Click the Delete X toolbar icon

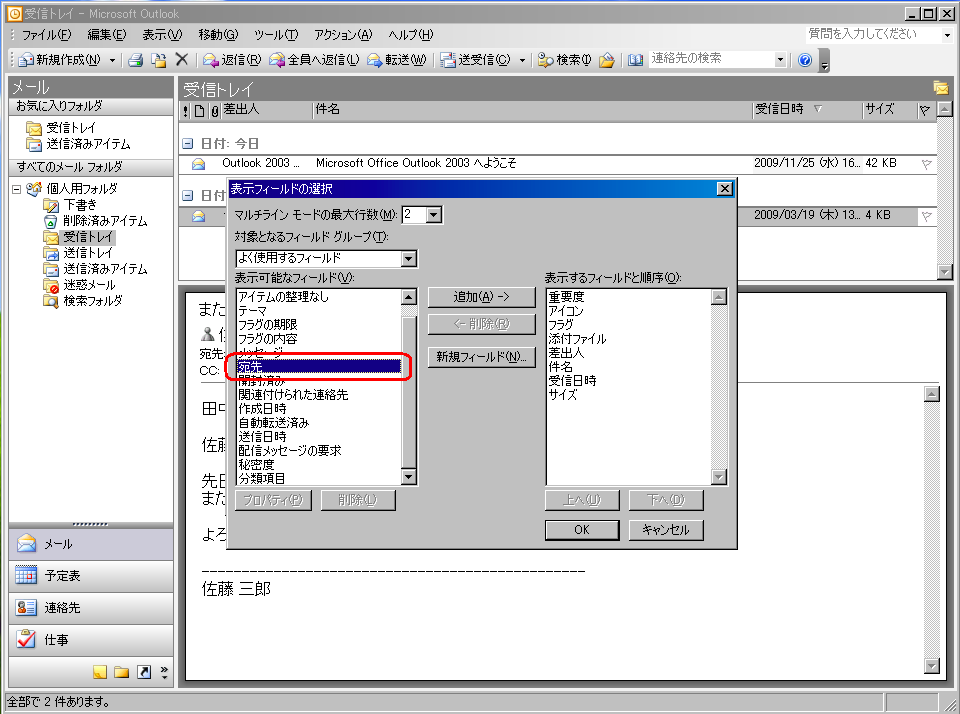(x=181, y=59)
